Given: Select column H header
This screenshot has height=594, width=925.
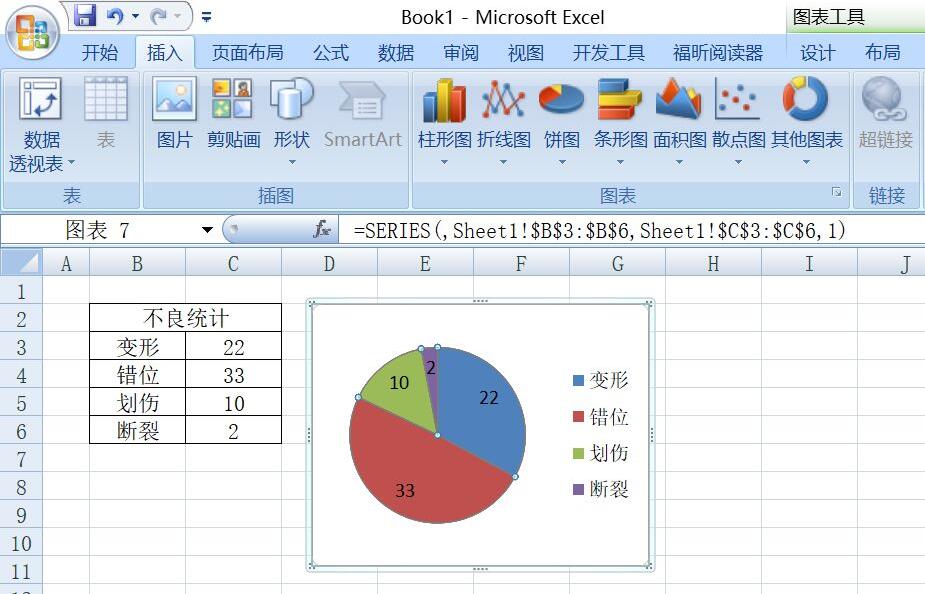Looking at the screenshot, I should [713, 263].
